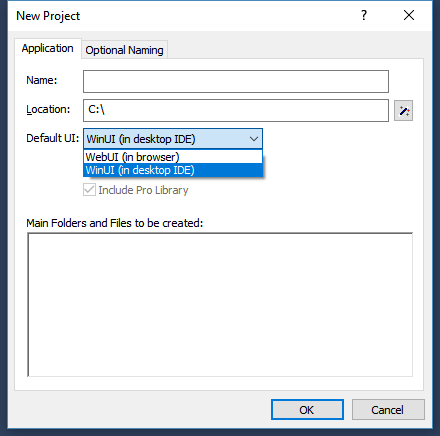Viewport: 440px width, 436px height.
Task: Click the New Project title bar
Action: coord(183,16)
